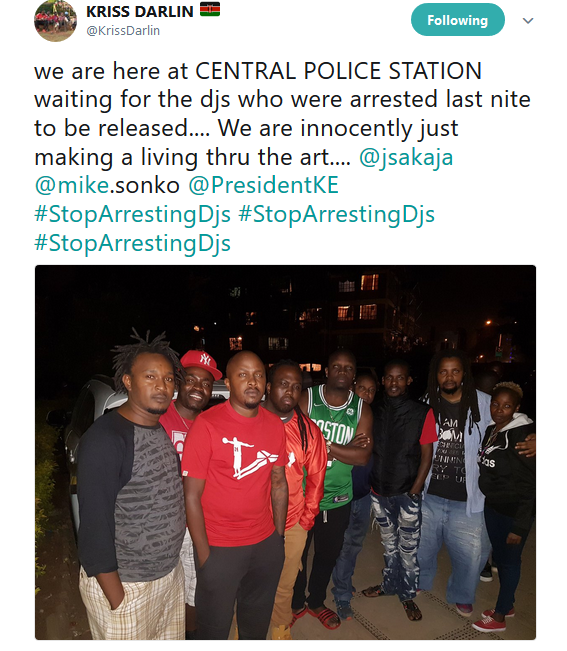Expand the tweet options chevron

pos(528,20)
